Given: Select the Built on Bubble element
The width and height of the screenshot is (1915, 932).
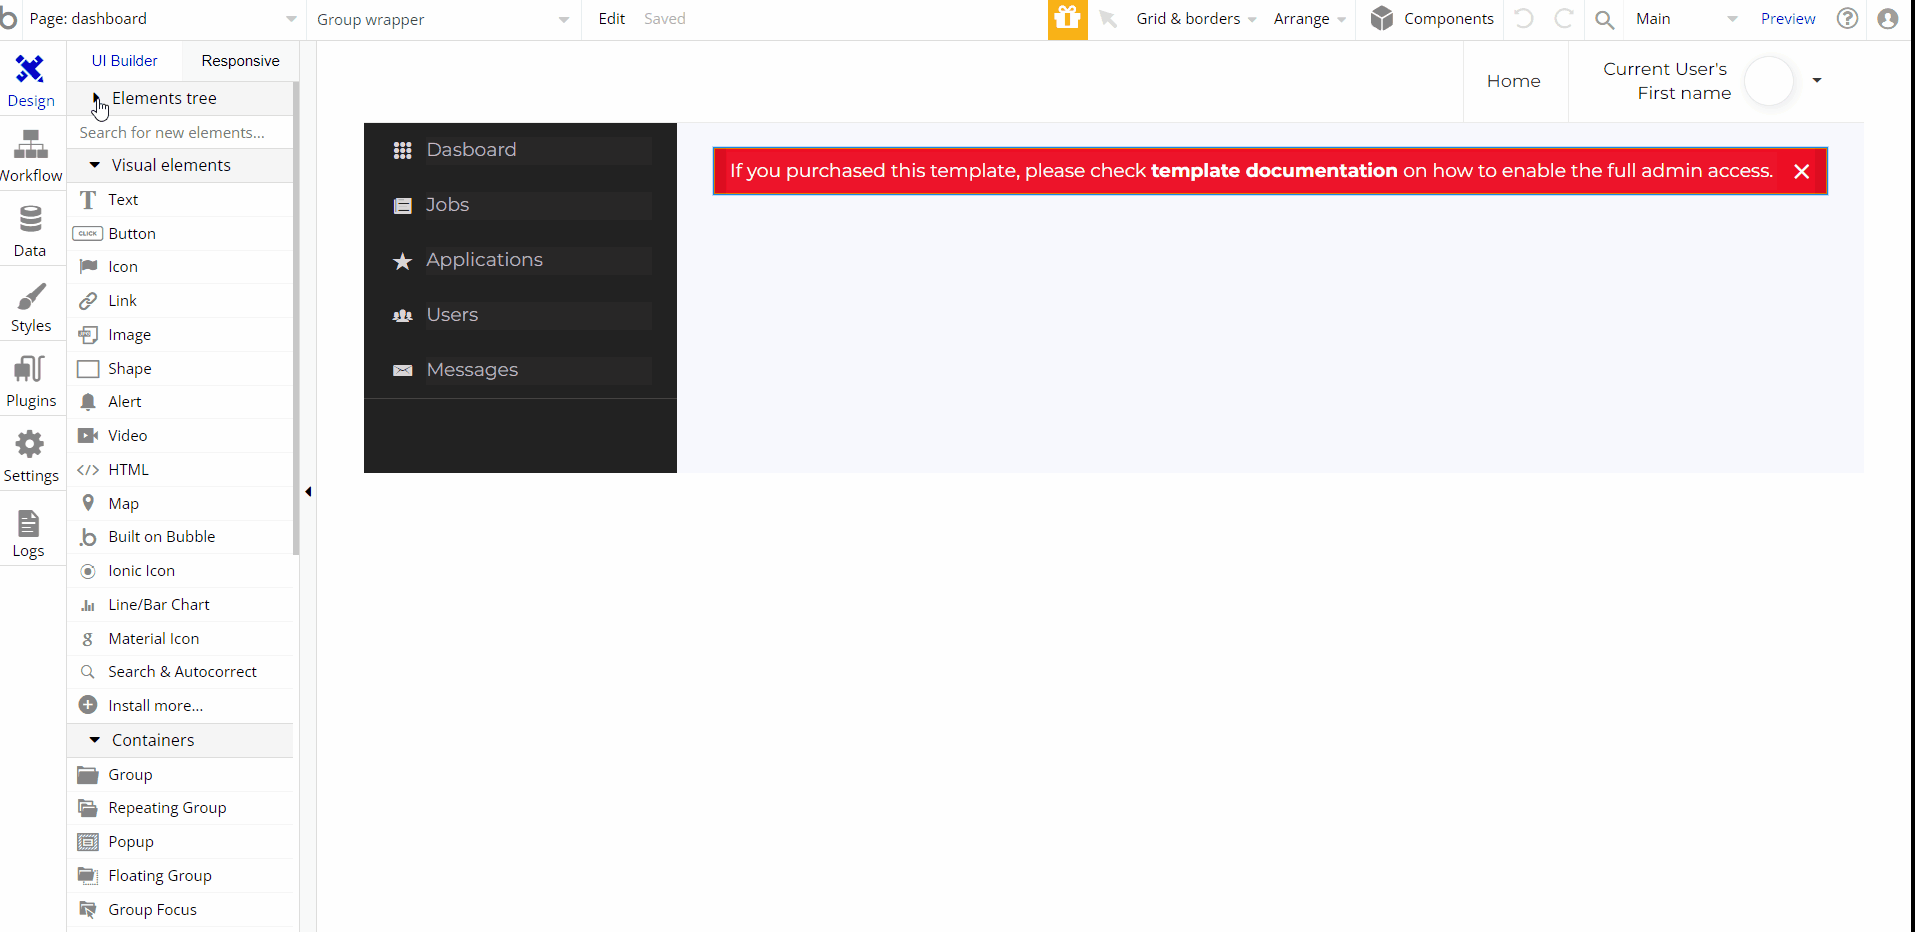Looking at the screenshot, I should tap(180, 537).
